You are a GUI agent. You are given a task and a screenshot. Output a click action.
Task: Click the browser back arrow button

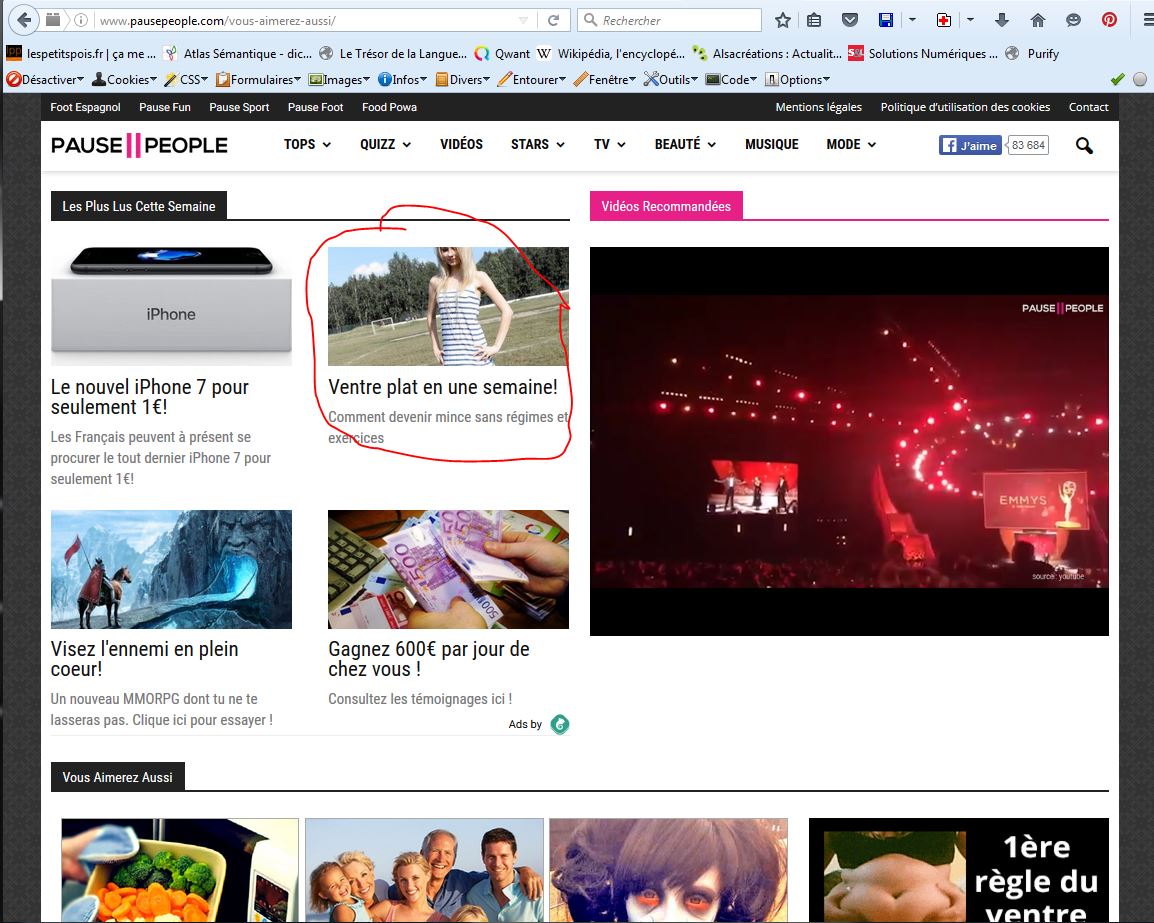(x=25, y=20)
